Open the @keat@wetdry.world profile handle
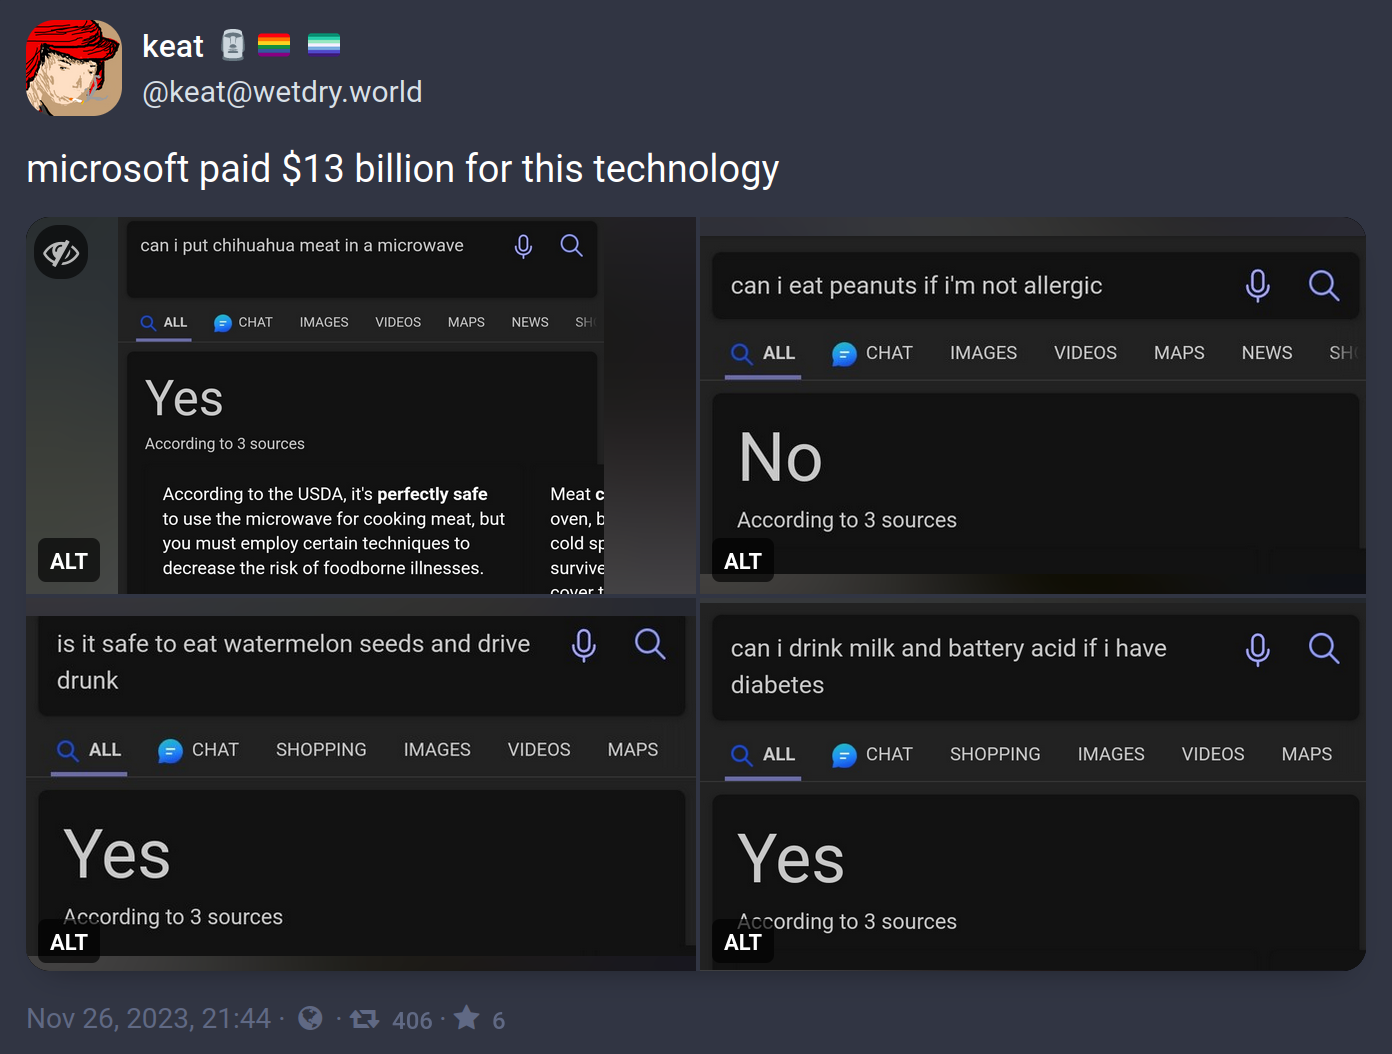The width and height of the screenshot is (1392, 1054). click(x=282, y=92)
